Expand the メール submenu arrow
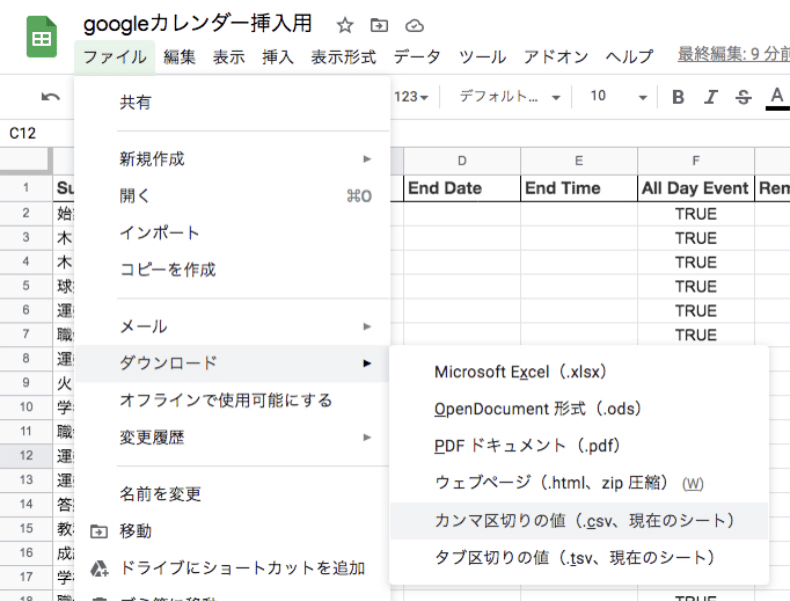The image size is (790, 601). click(367, 326)
